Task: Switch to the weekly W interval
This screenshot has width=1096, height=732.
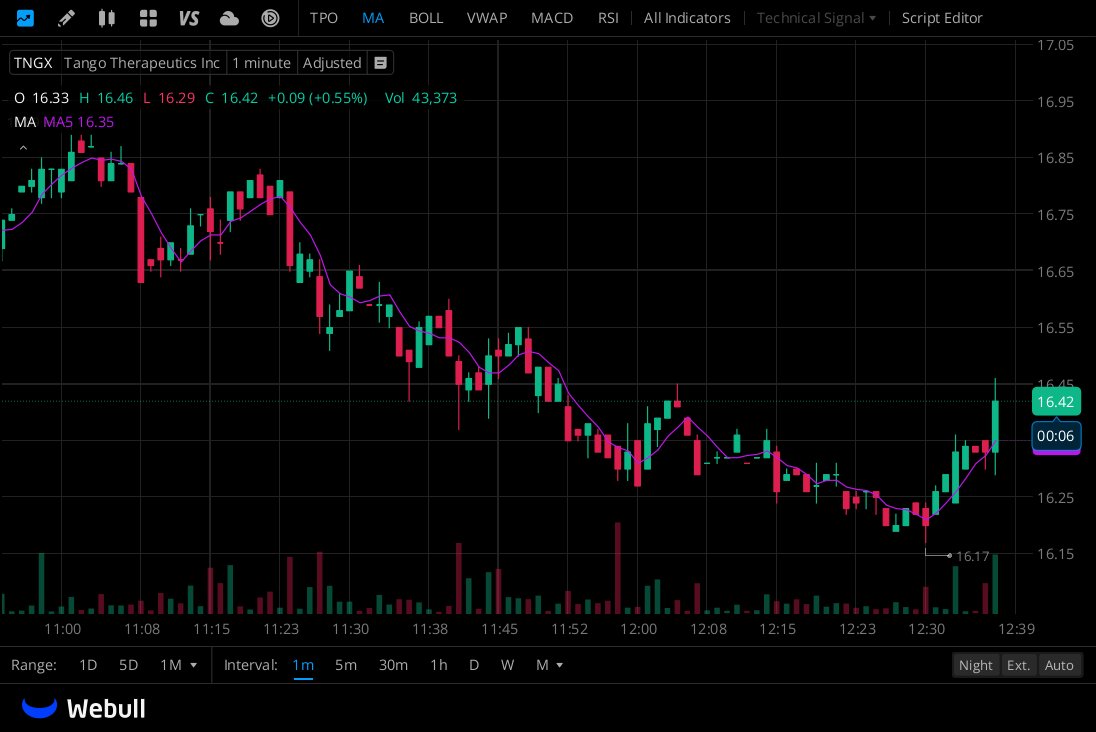Action: 507,665
